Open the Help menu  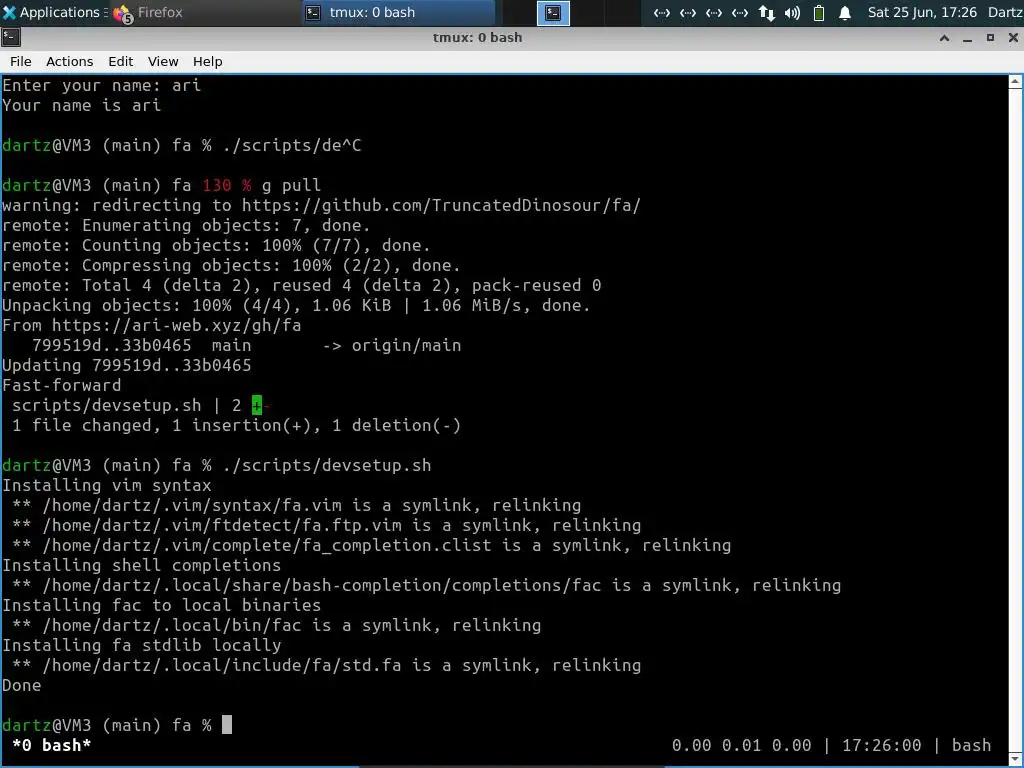point(208,61)
